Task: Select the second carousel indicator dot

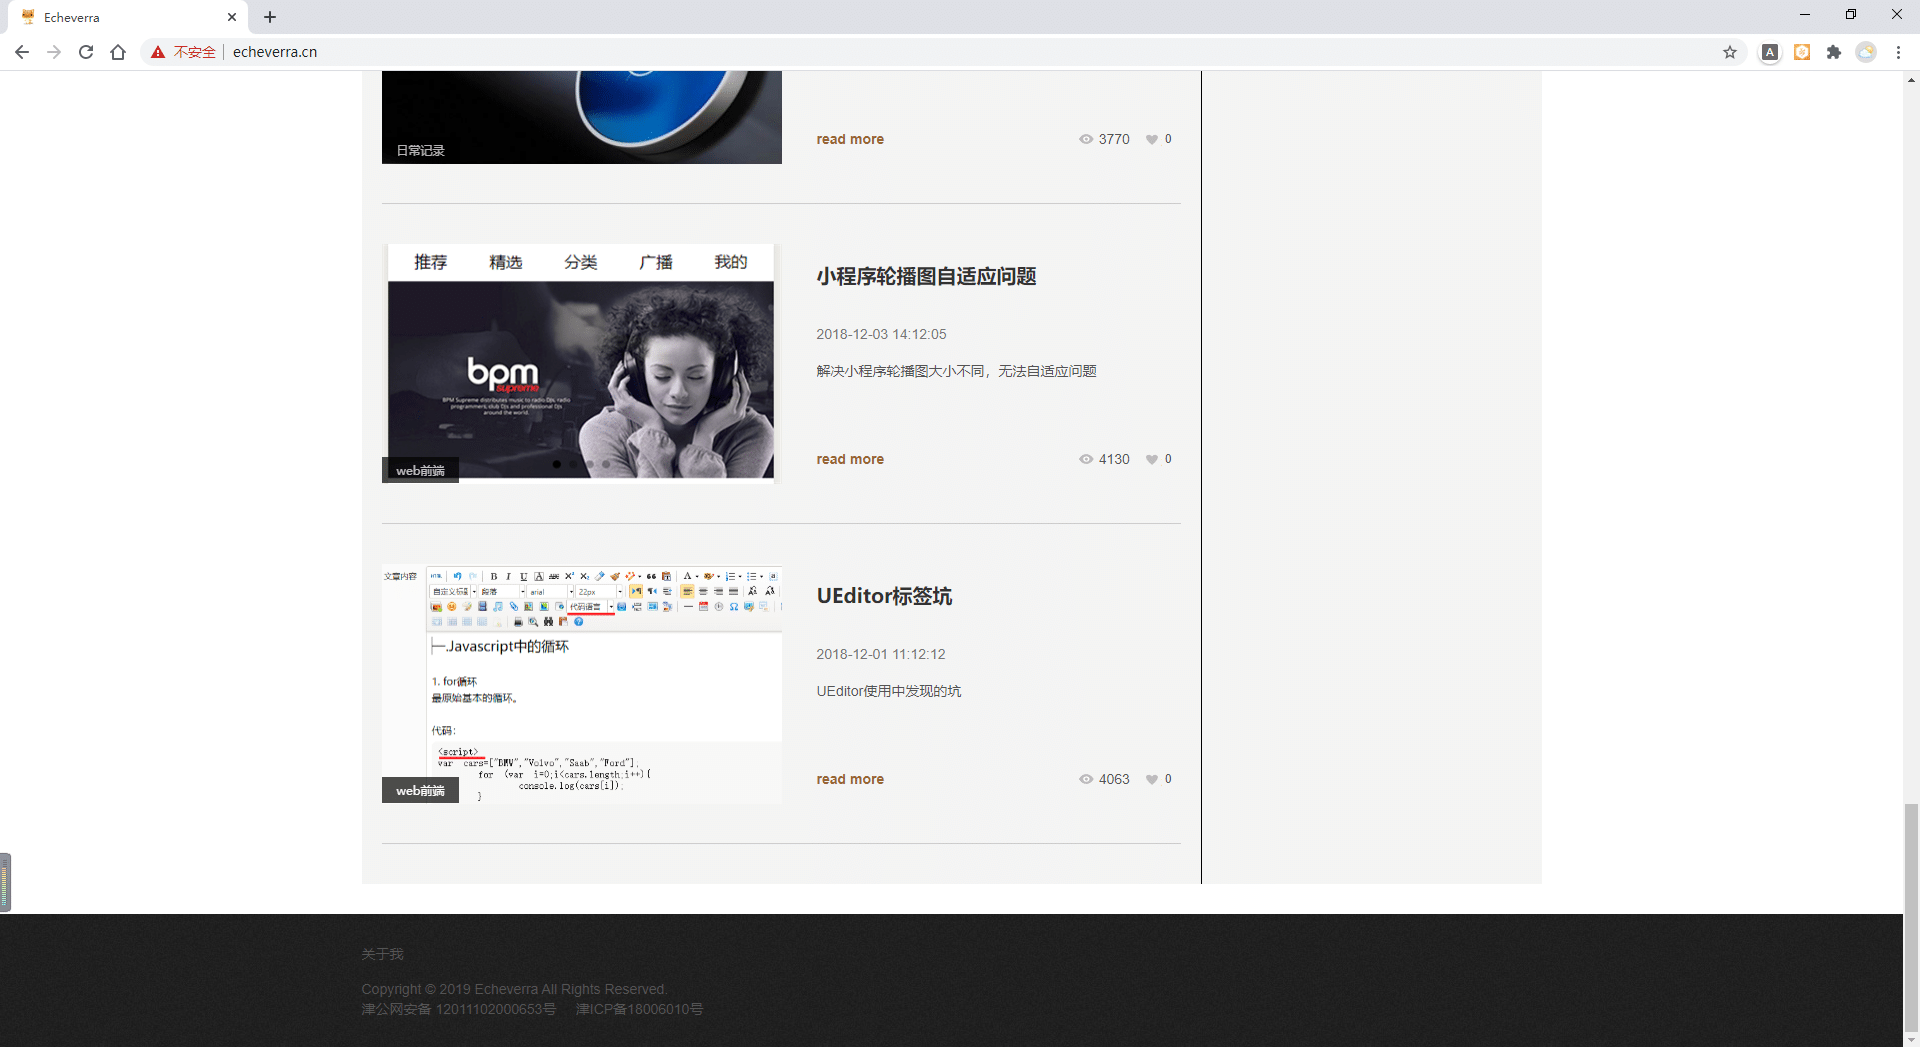Action: click(x=572, y=464)
